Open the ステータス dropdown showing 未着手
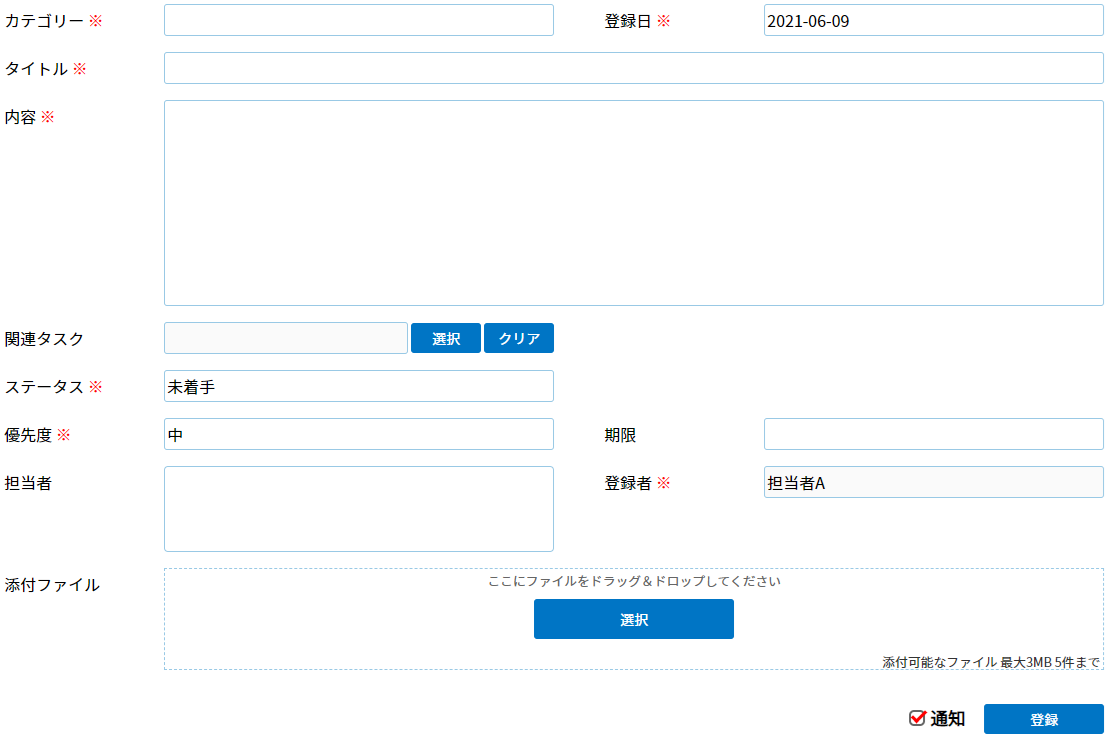Image resolution: width=1108 pixels, height=736 pixels. (x=358, y=386)
